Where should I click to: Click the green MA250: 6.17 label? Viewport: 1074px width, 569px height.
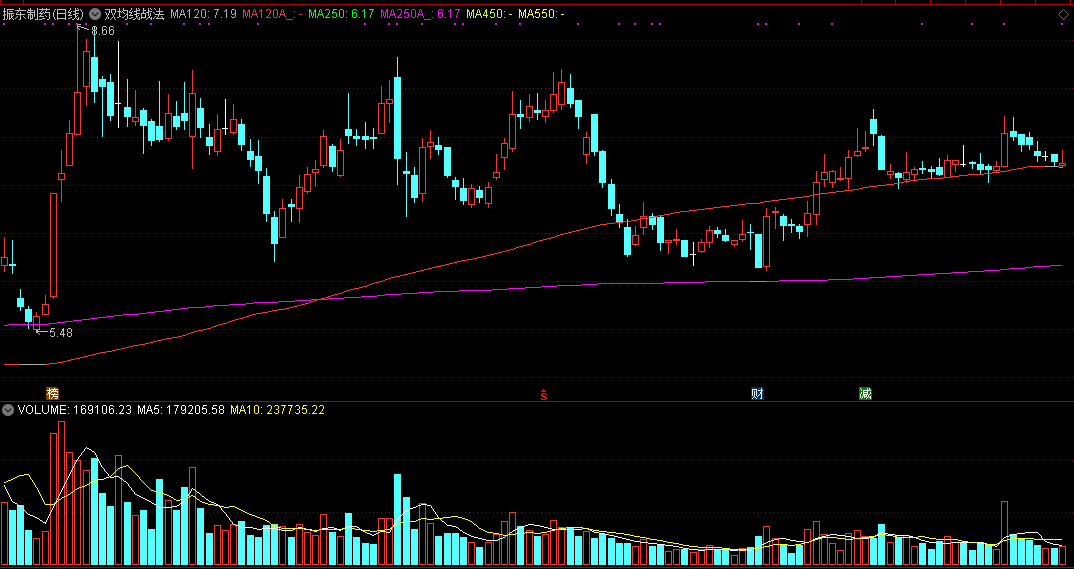(341, 14)
